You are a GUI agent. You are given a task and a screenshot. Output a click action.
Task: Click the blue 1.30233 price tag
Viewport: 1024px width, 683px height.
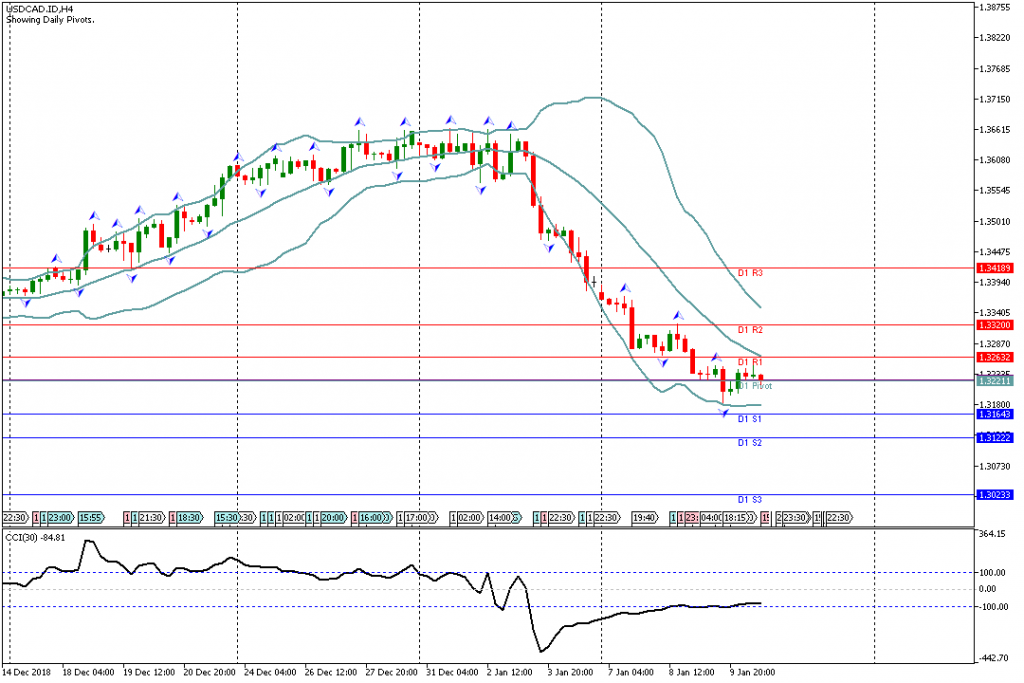[997, 495]
